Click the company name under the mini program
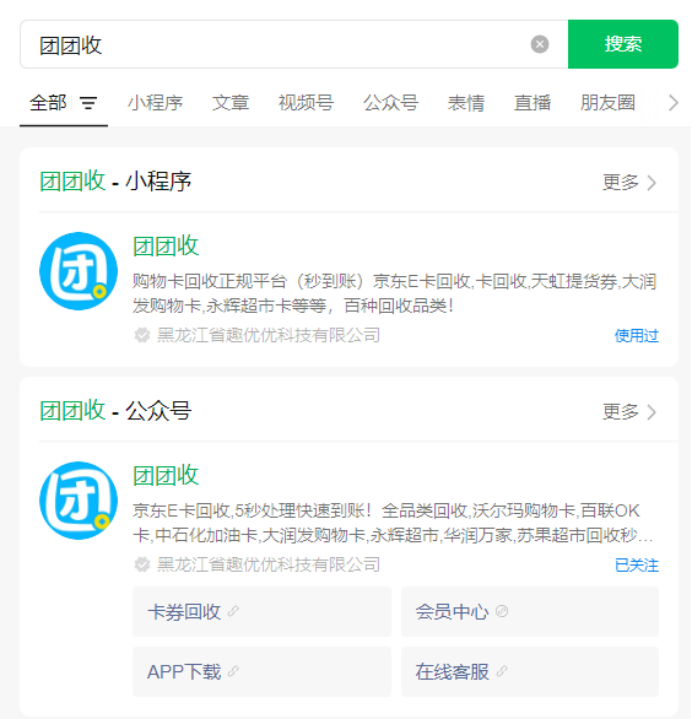The height and width of the screenshot is (719, 692). [x=268, y=335]
